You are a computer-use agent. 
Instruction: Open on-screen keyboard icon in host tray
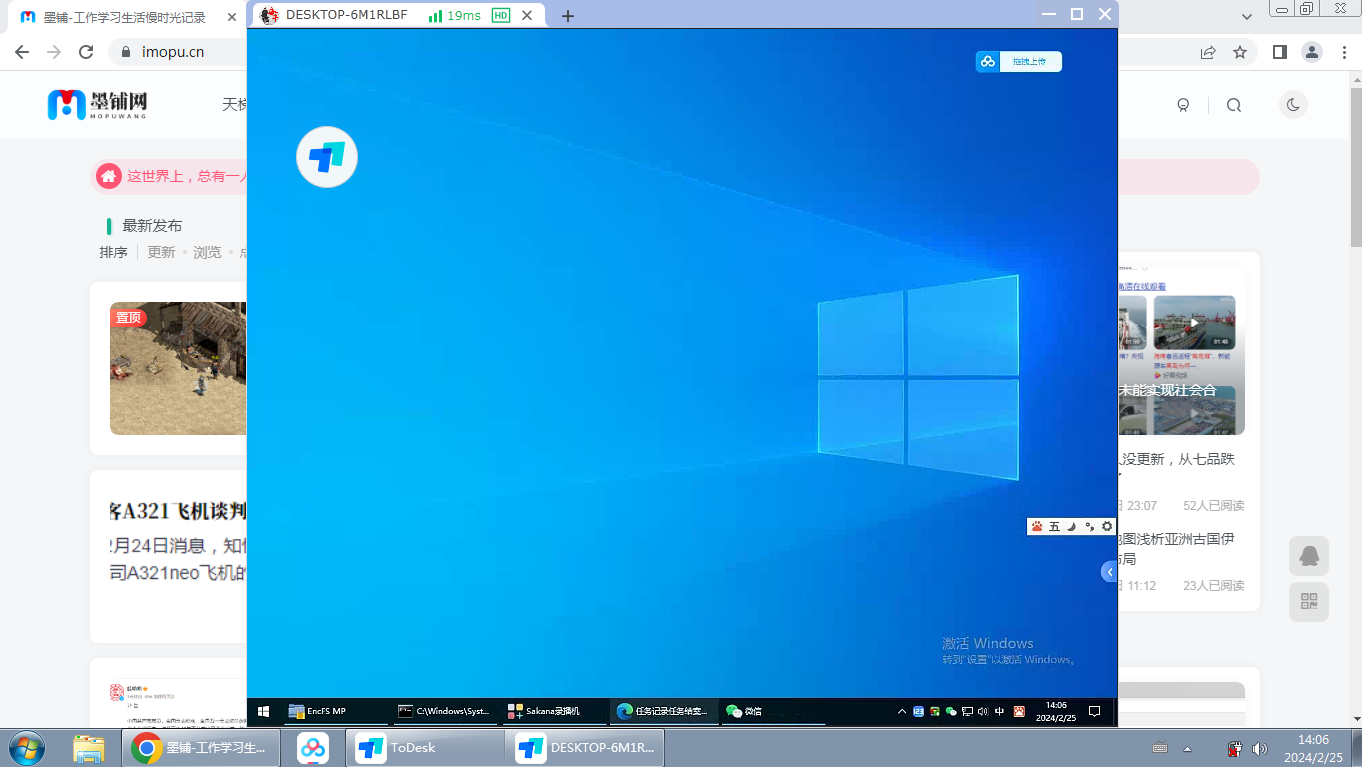1160,748
